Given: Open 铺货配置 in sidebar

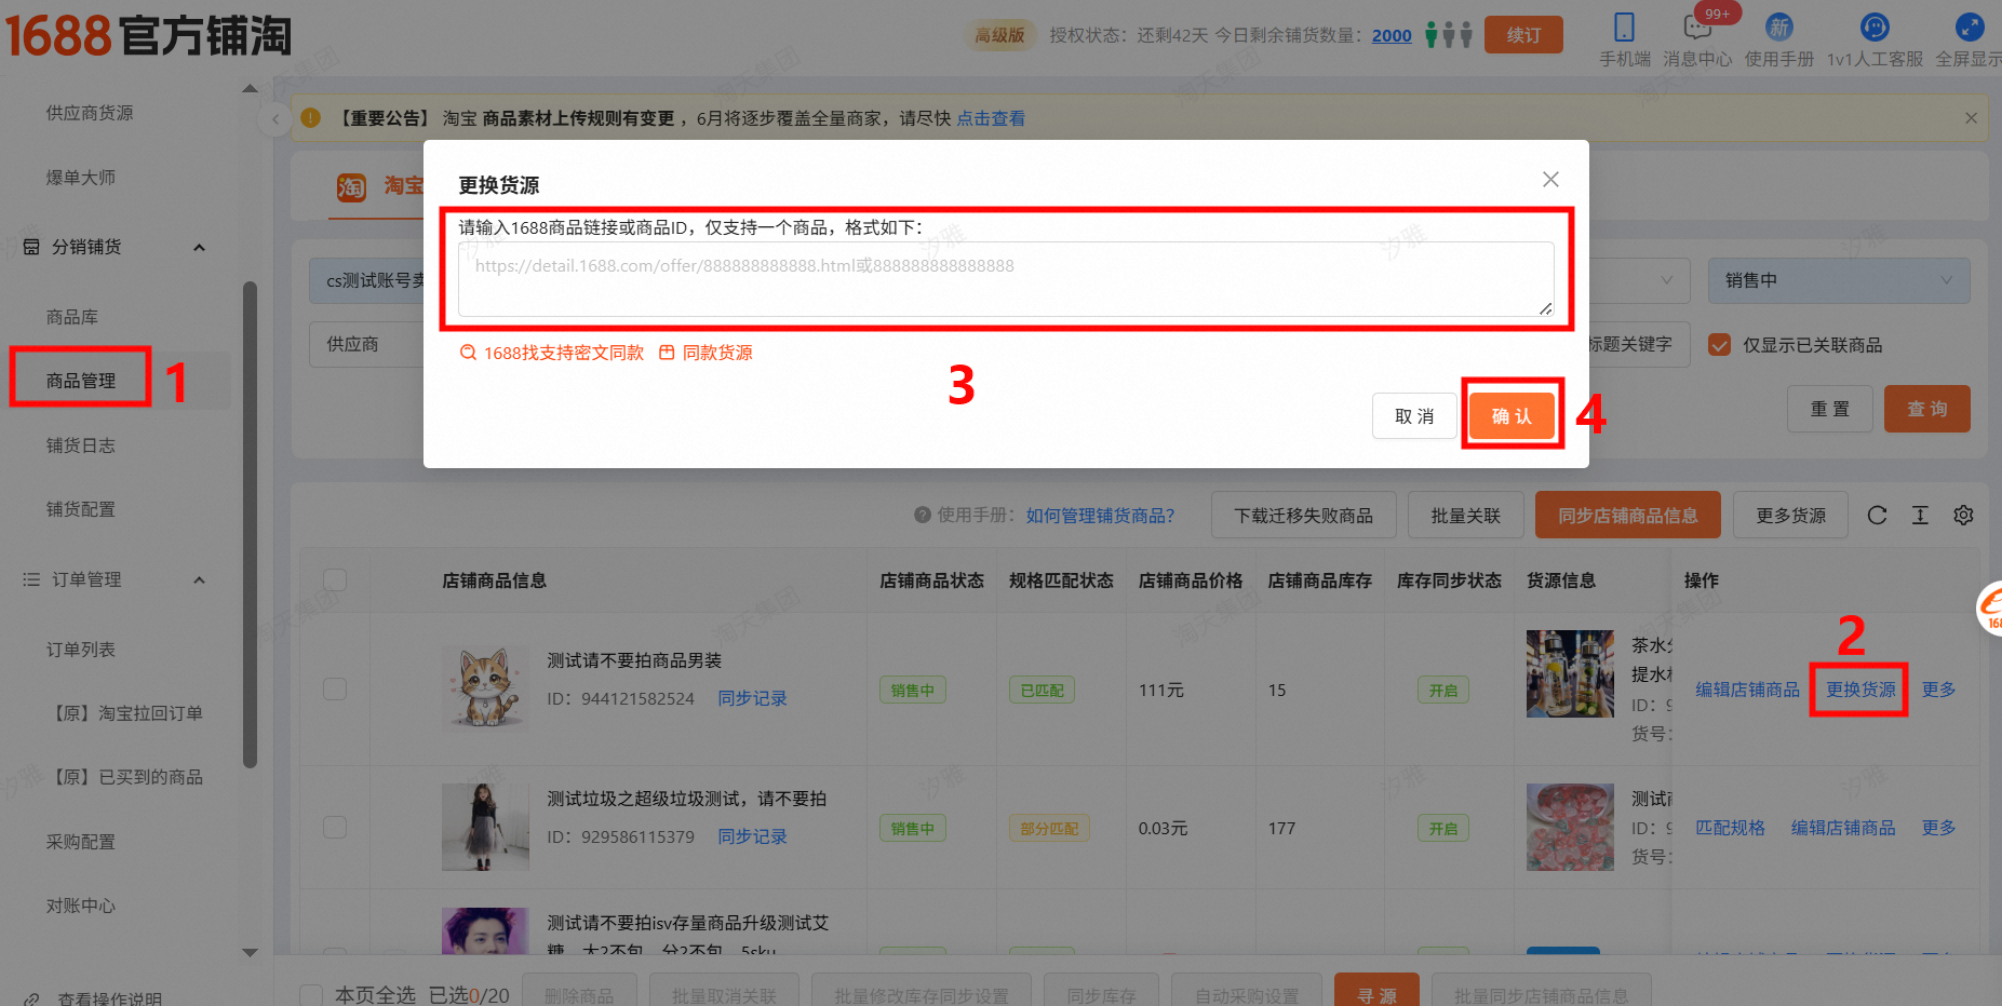Looking at the screenshot, I should click(x=81, y=509).
